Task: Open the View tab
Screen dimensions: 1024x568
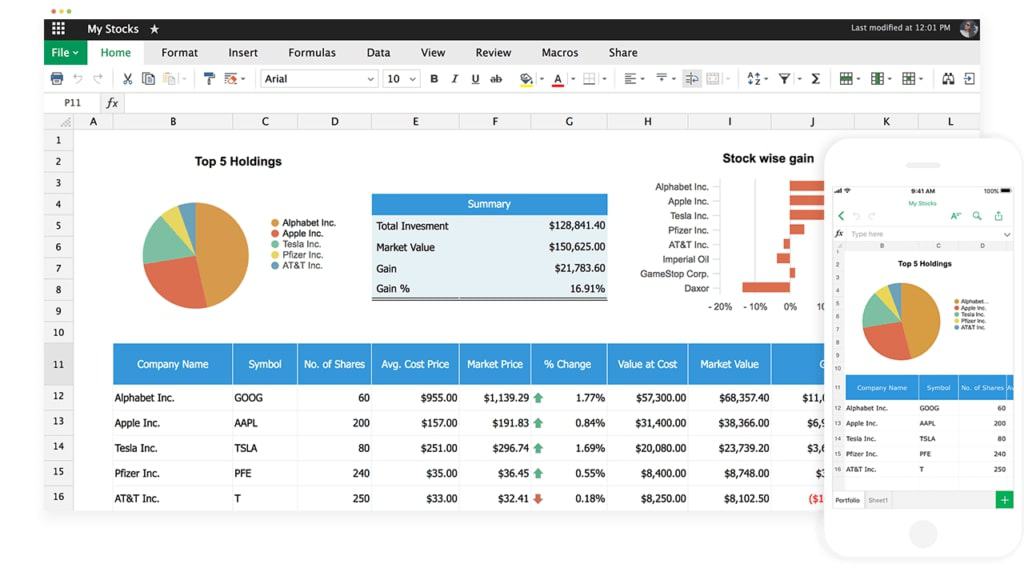Action: coord(433,53)
